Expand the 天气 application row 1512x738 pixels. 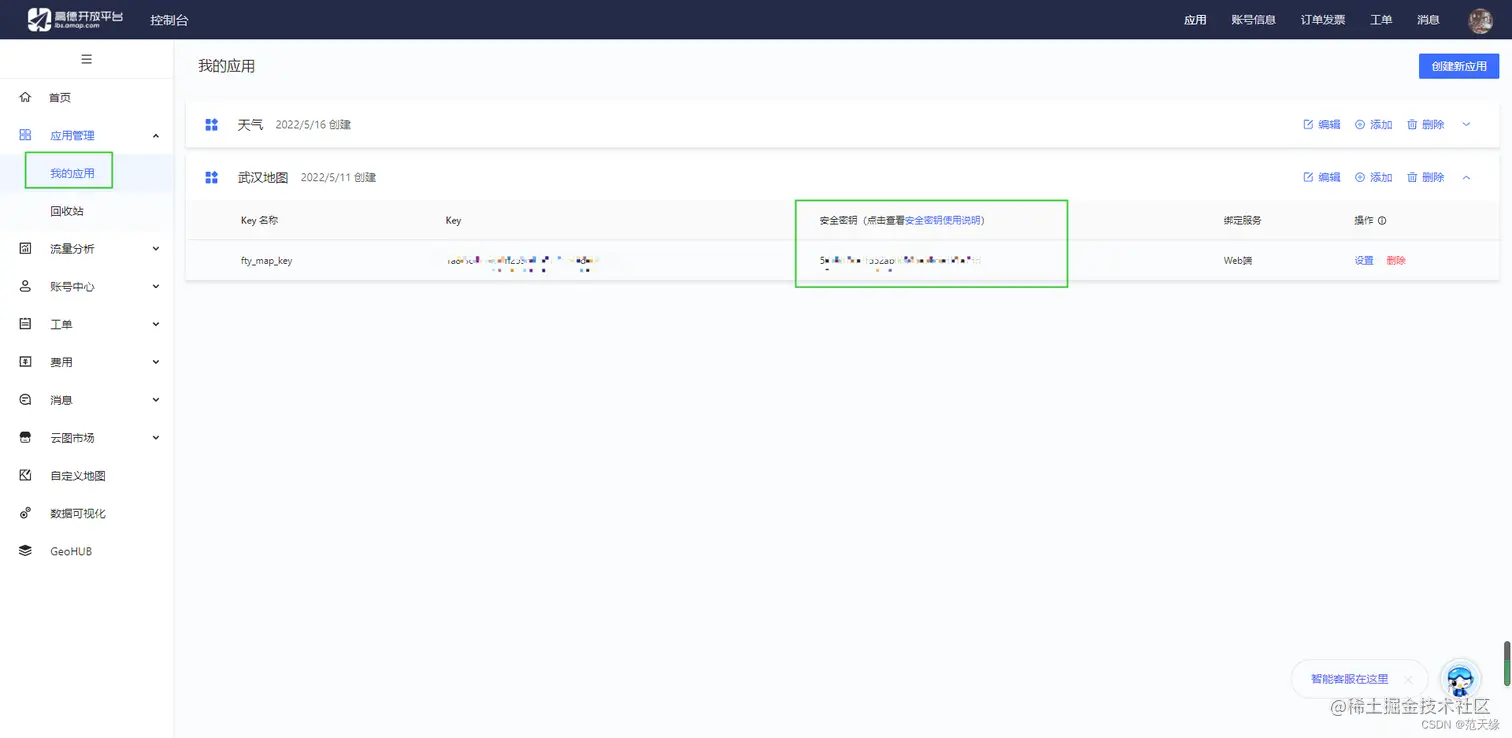pyautogui.click(x=1467, y=125)
